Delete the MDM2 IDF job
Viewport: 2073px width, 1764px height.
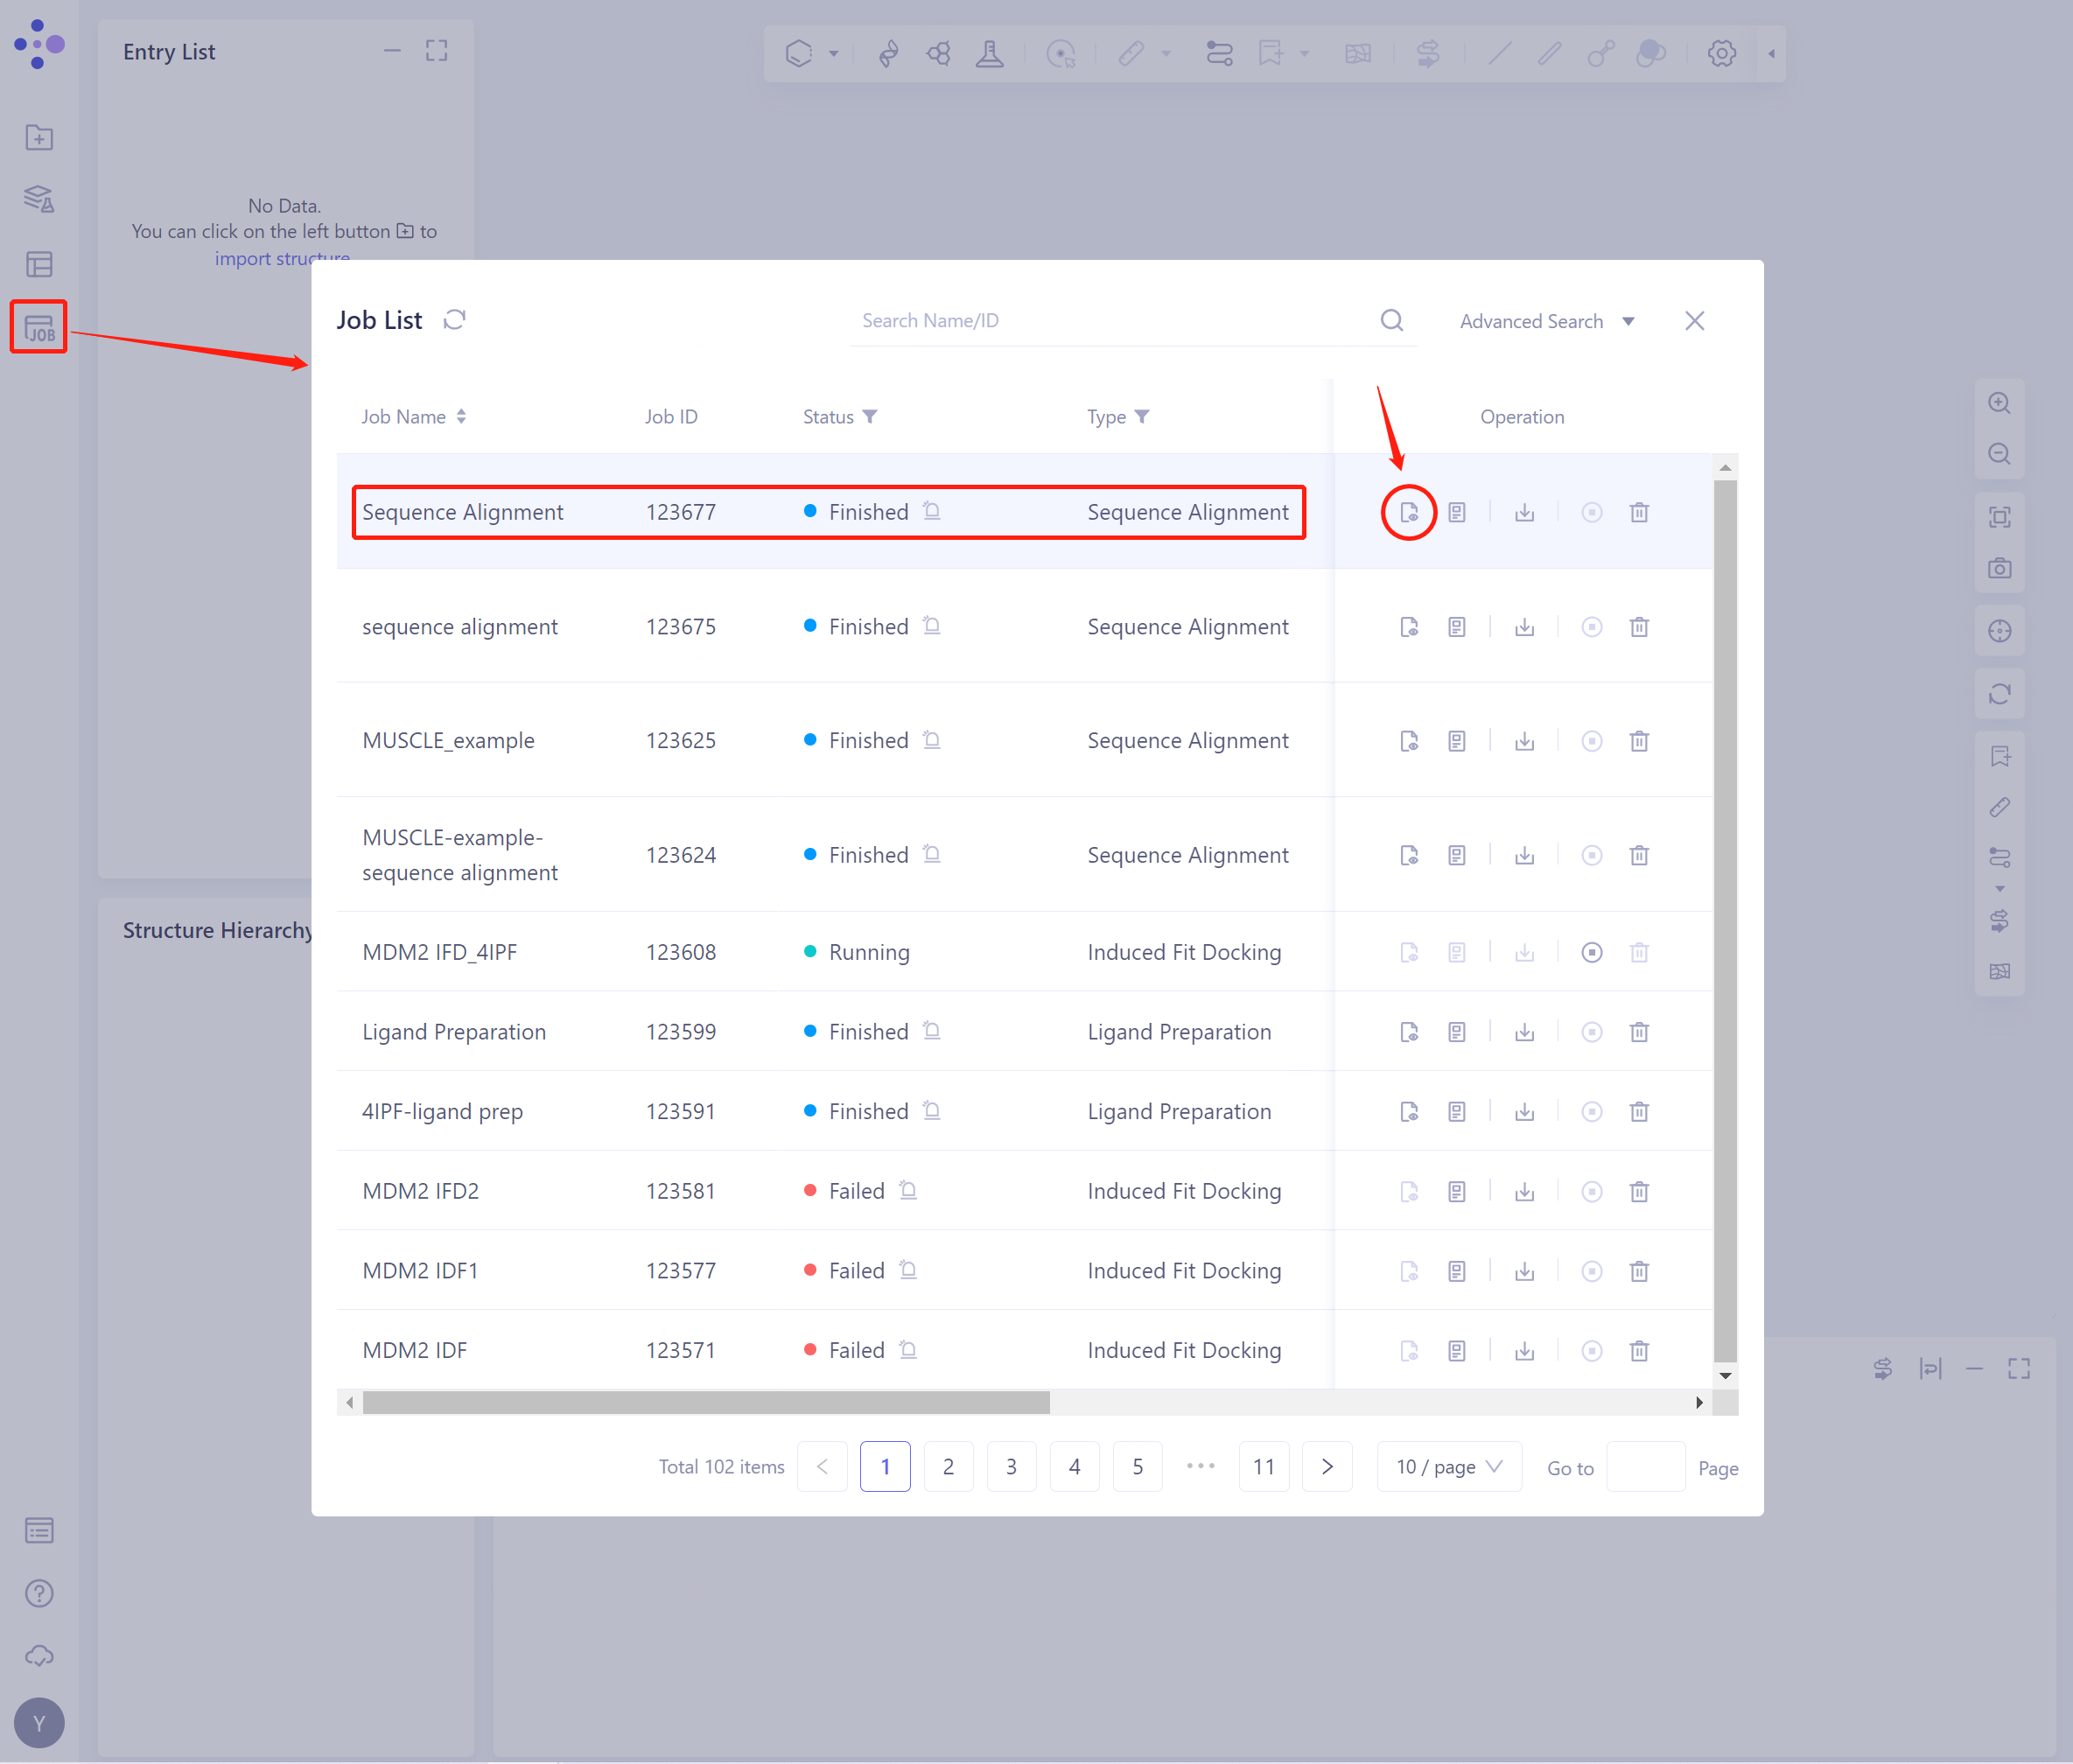click(x=1639, y=1351)
